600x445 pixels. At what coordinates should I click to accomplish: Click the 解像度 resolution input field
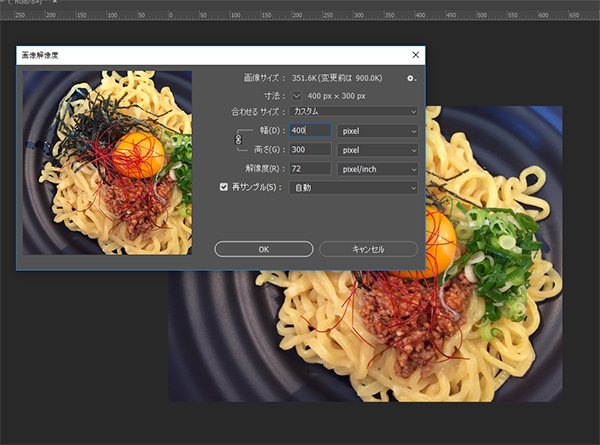(310, 169)
